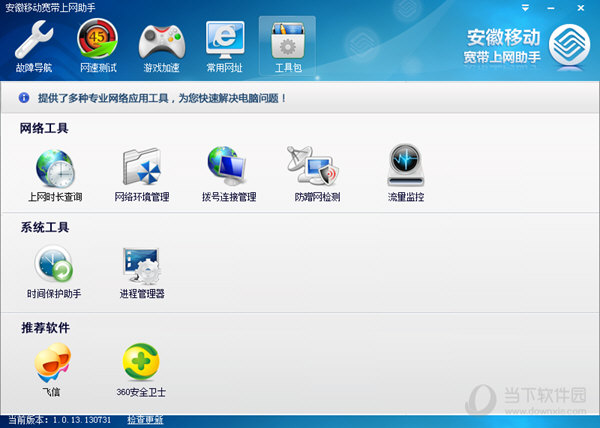Click the 检查更新 link
The image size is (600, 428).
coord(145,420)
